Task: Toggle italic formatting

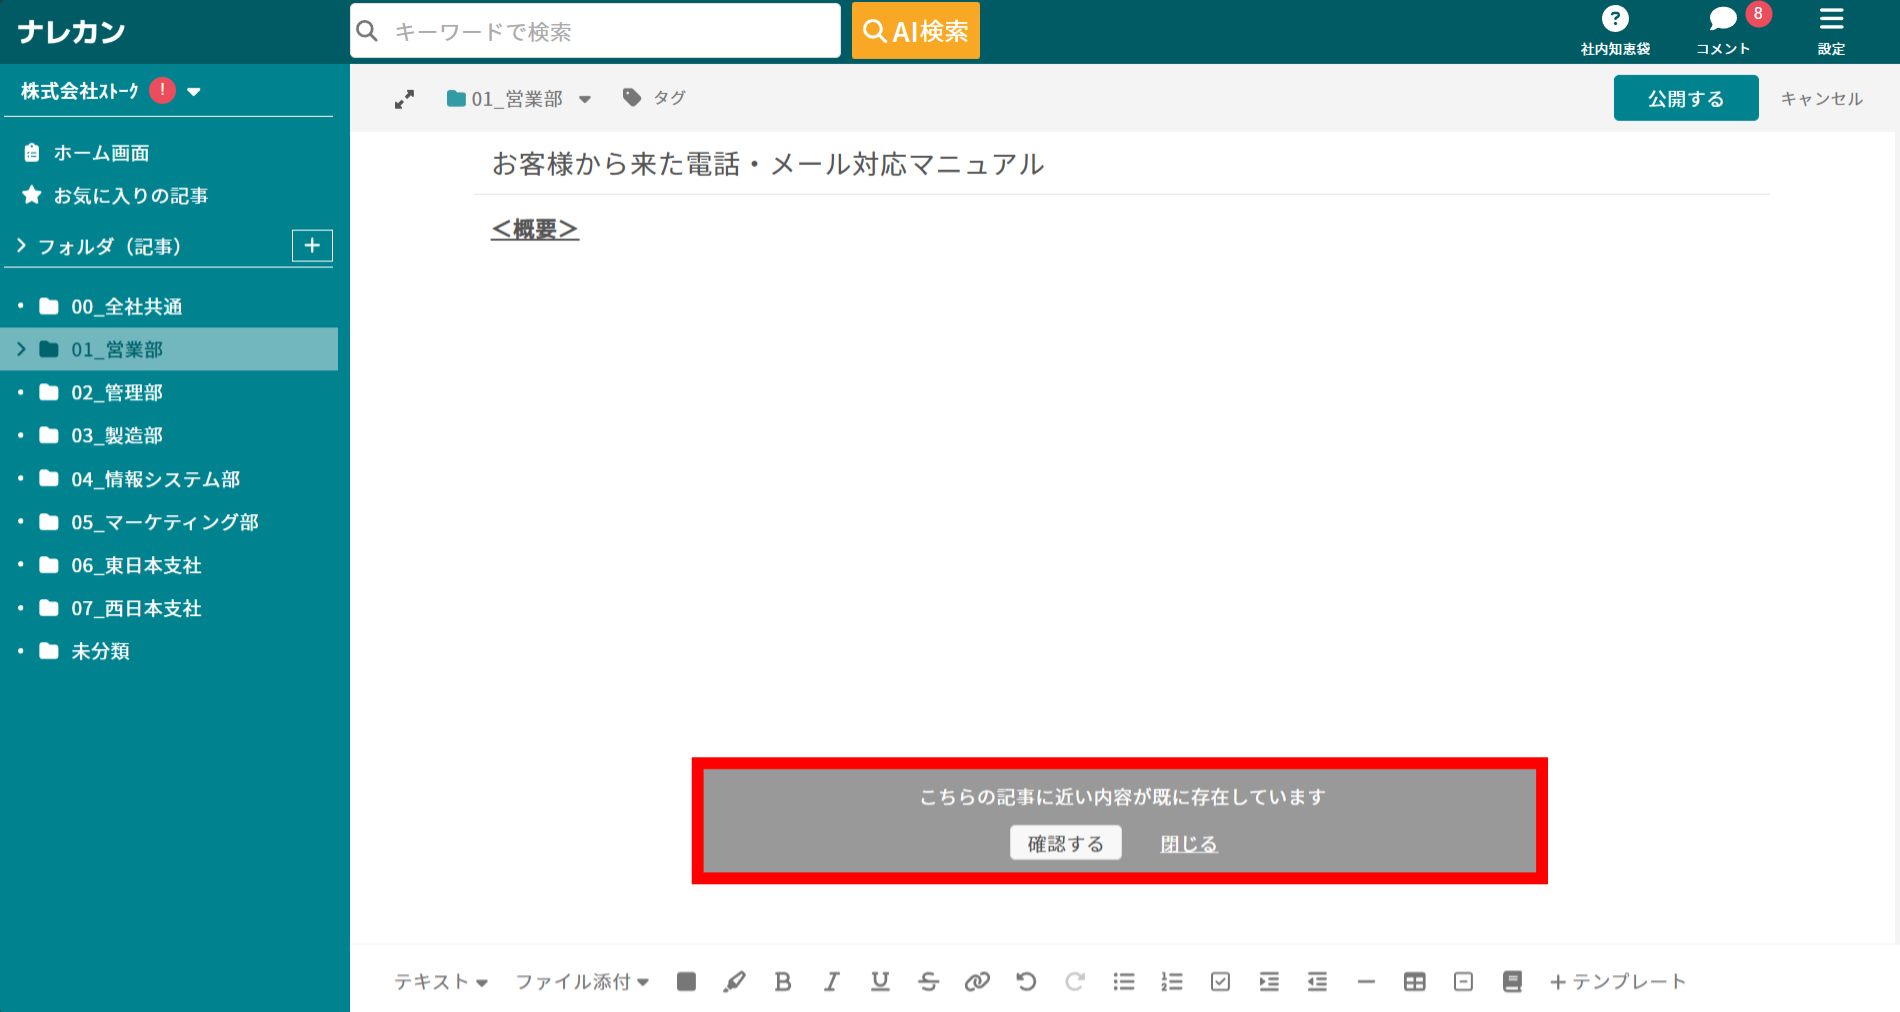Action: pos(831,981)
